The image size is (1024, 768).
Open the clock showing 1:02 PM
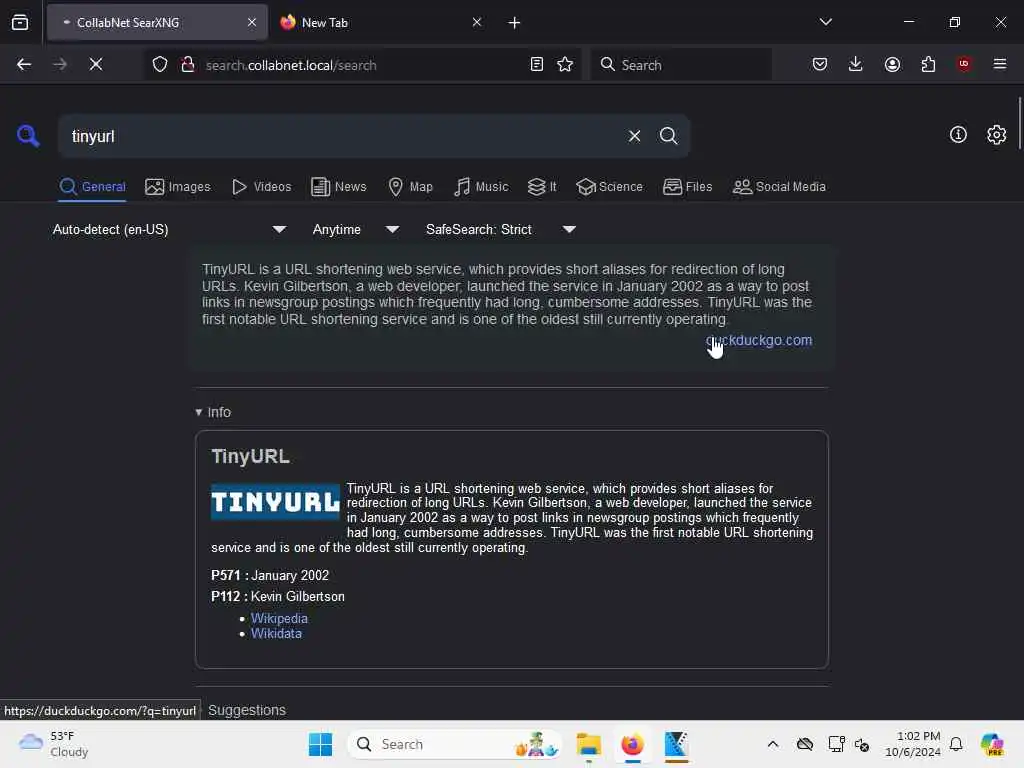click(913, 744)
